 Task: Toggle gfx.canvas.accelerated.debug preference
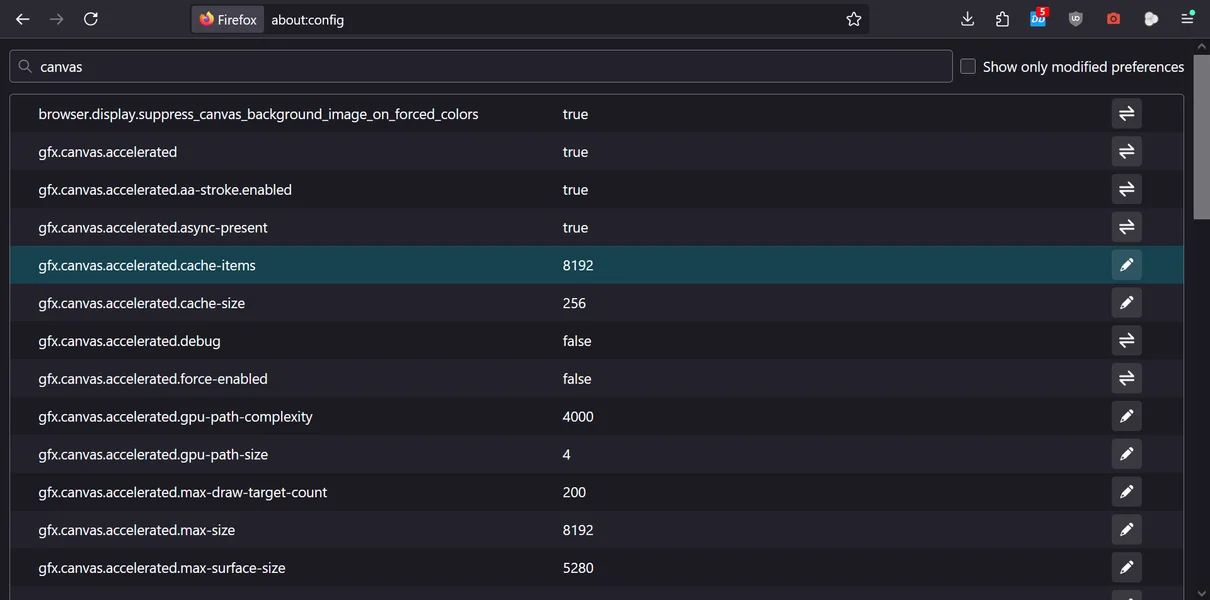point(1126,341)
